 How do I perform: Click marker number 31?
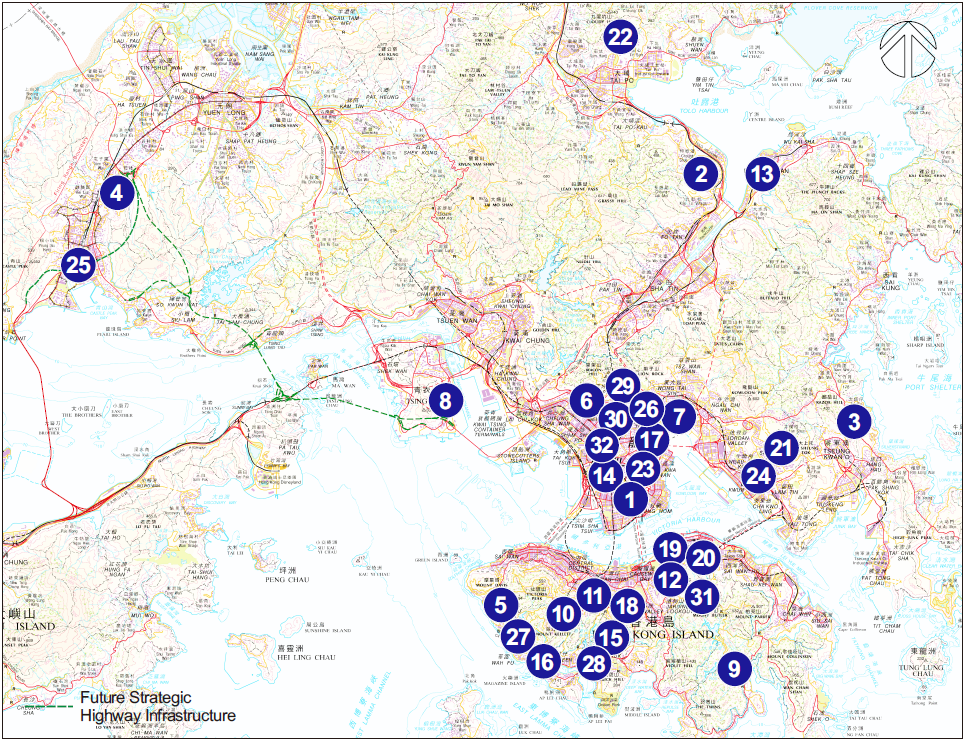[702, 596]
